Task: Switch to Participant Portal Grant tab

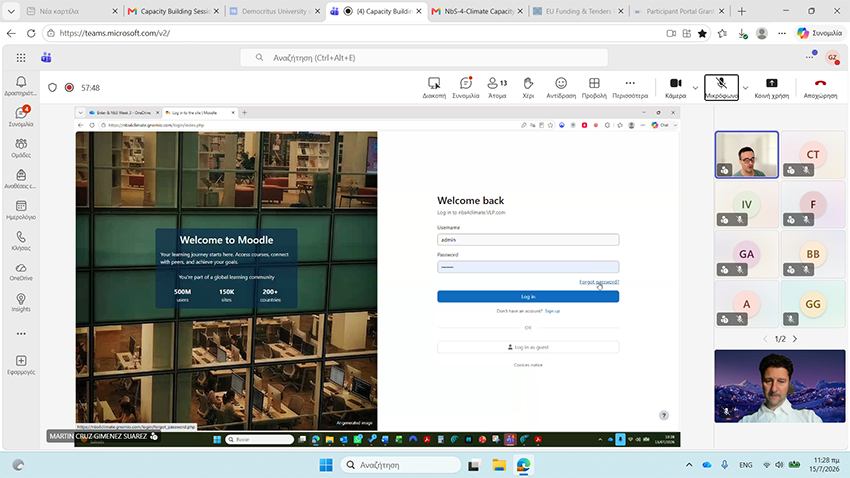Action: [x=680, y=11]
